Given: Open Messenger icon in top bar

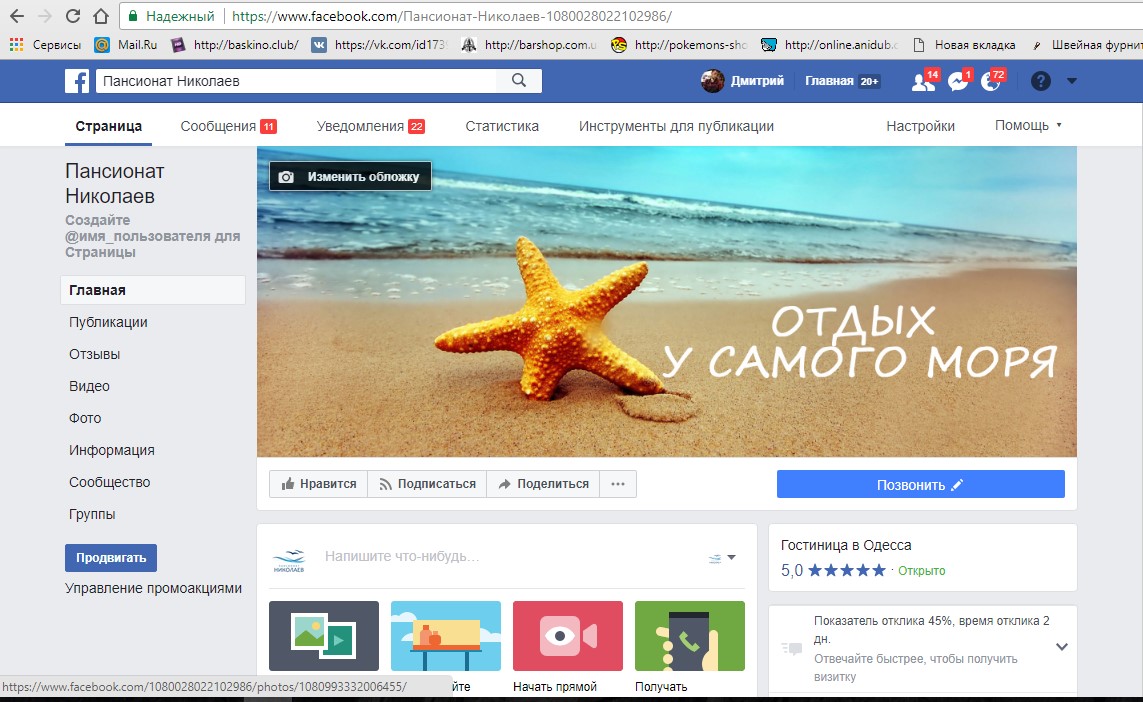Looking at the screenshot, I should (959, 81).
